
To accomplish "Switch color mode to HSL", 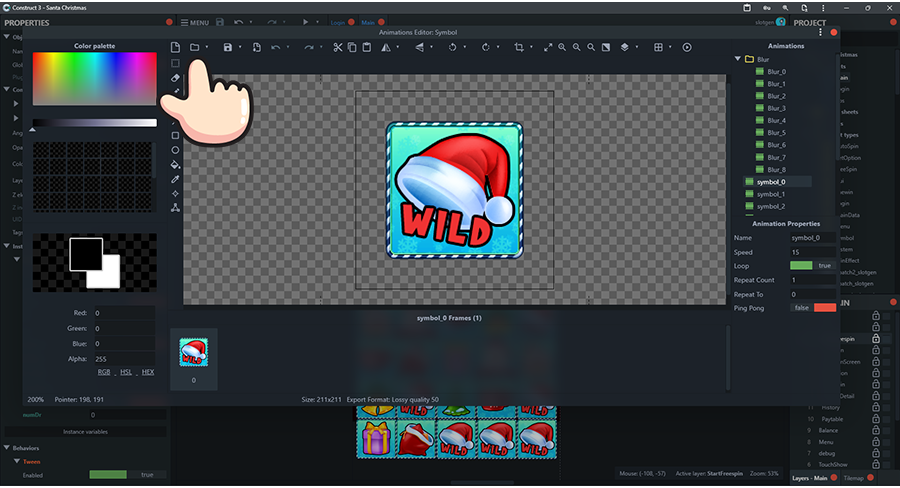I will point(126,372).
